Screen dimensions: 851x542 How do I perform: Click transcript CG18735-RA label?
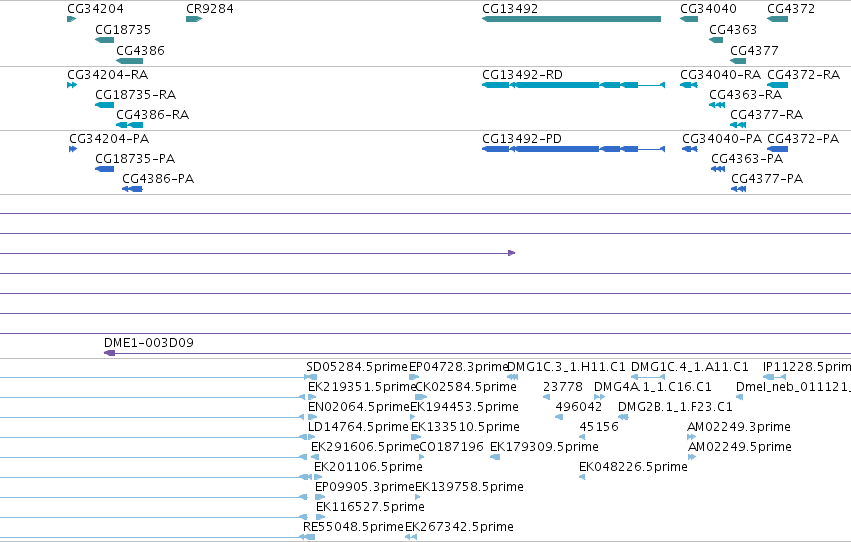135,94
